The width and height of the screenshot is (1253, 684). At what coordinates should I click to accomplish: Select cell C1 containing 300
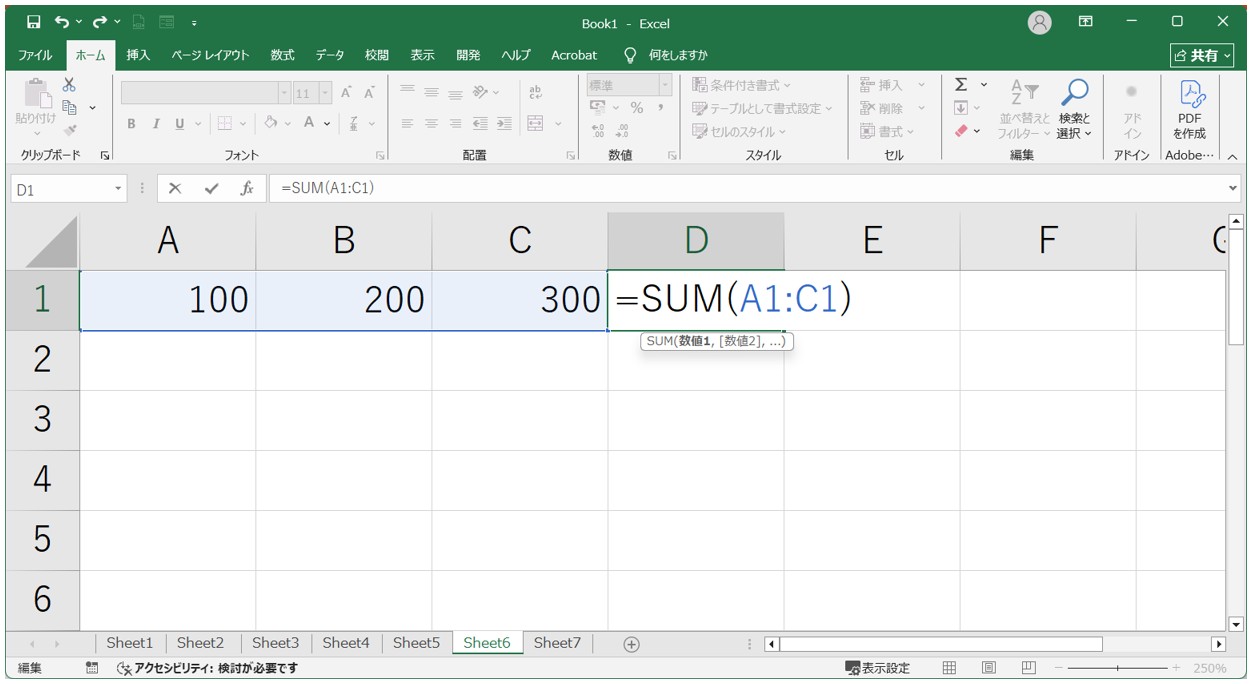click(x=520, y=300)
